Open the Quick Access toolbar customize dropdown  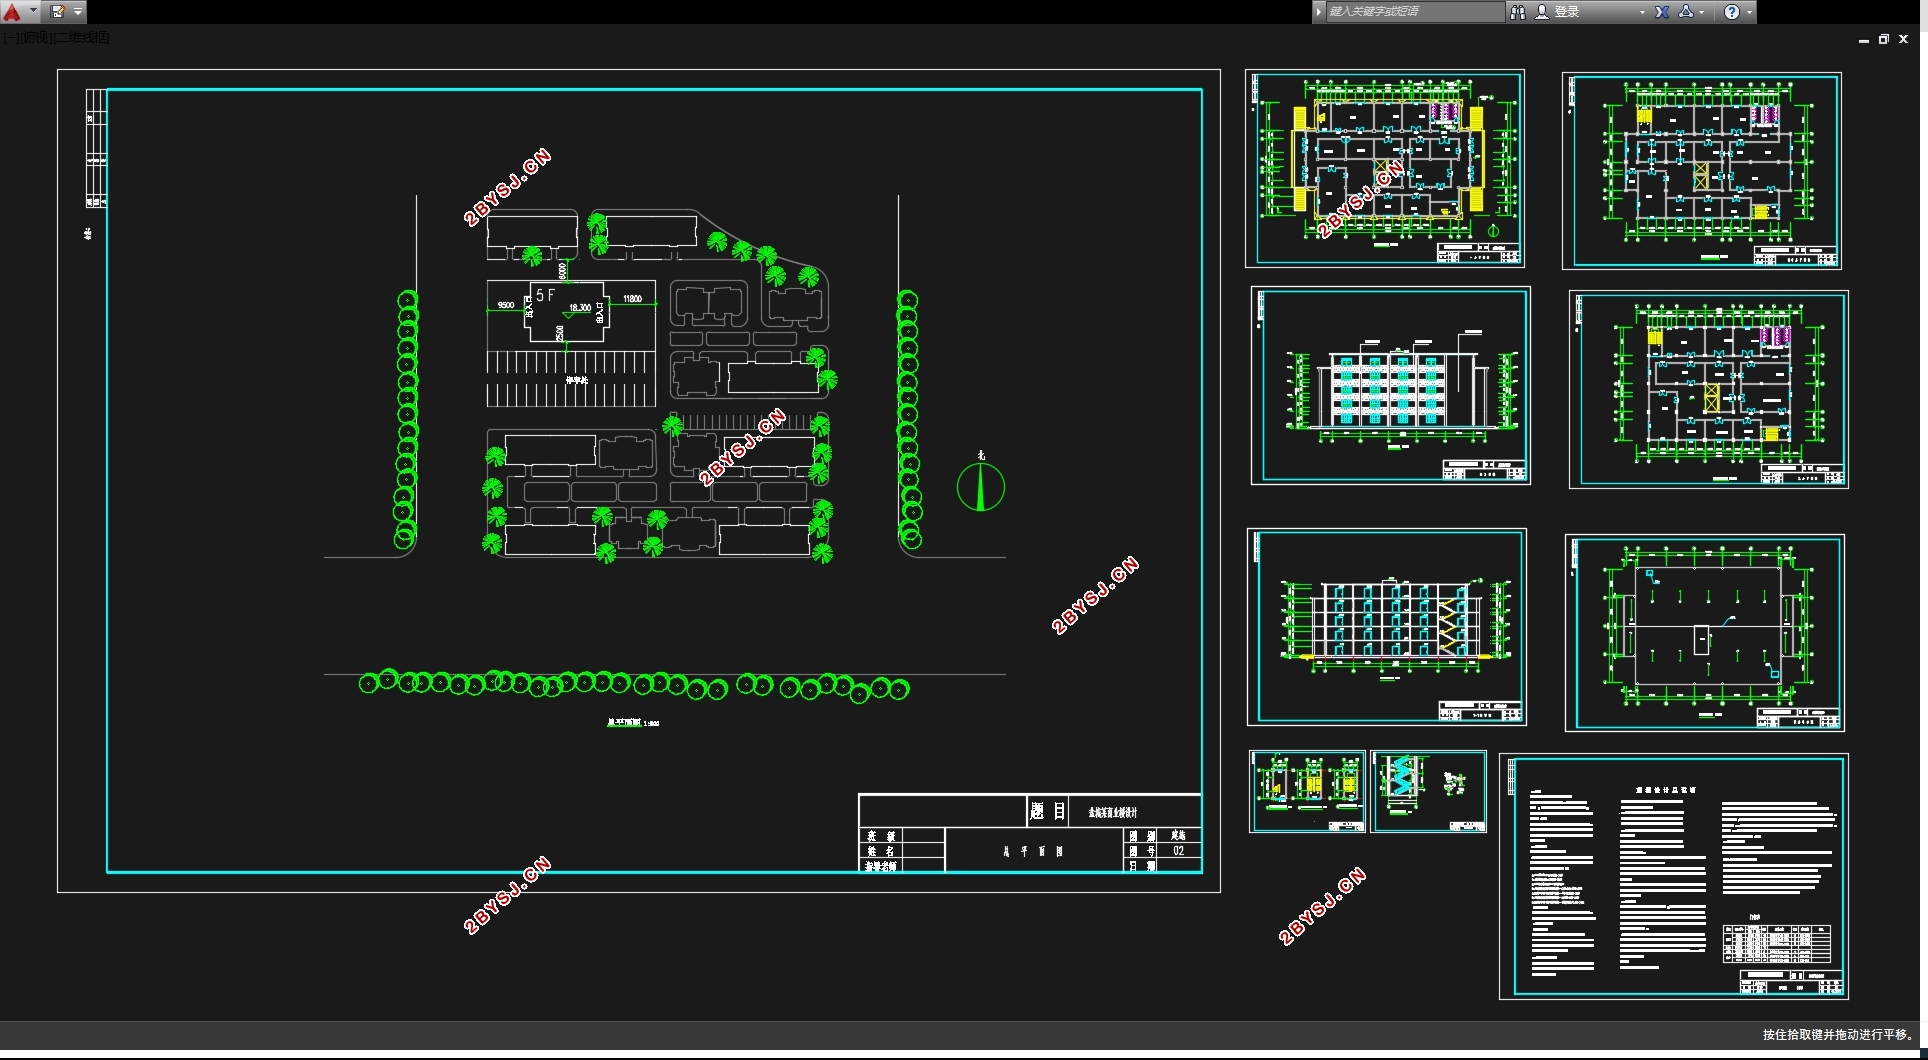click(78, 12)
